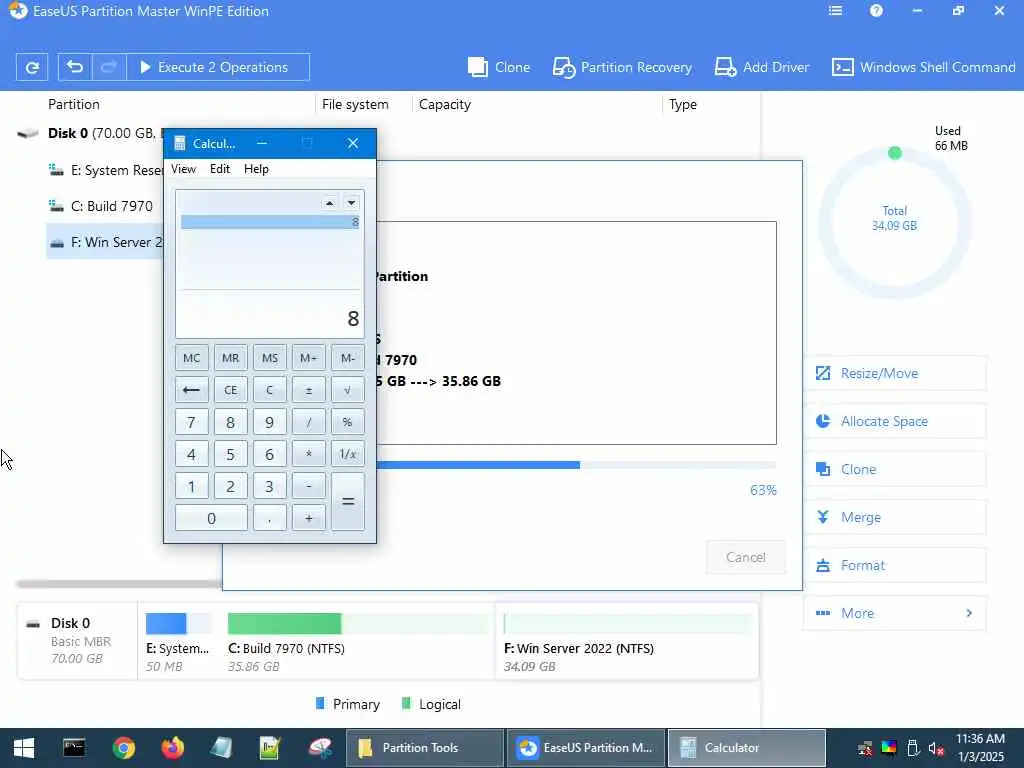Click the Capacity column header

coord(444,104)
